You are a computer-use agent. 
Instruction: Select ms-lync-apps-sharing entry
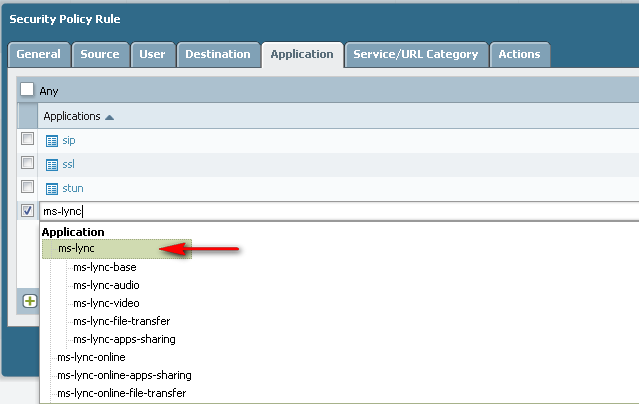124,339
